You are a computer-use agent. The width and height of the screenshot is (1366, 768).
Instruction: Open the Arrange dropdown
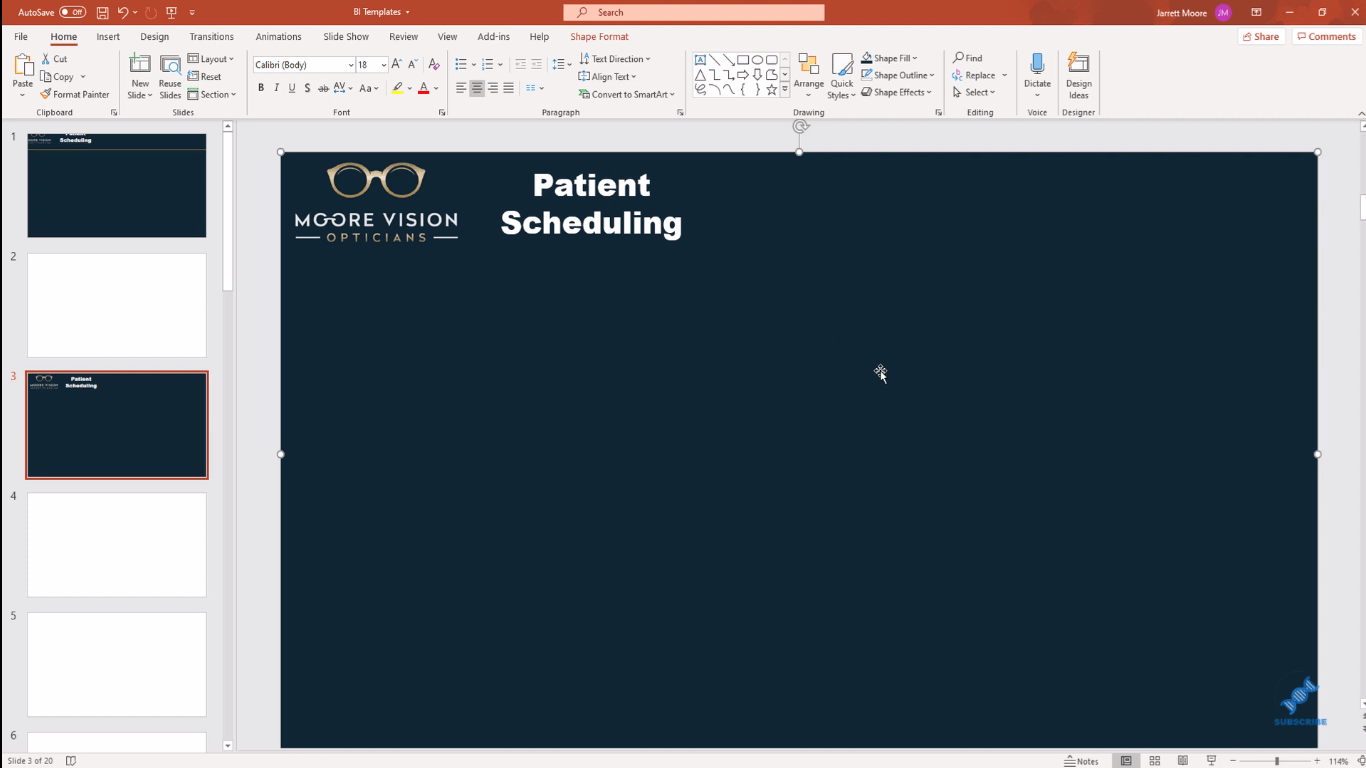coord(809,76)
